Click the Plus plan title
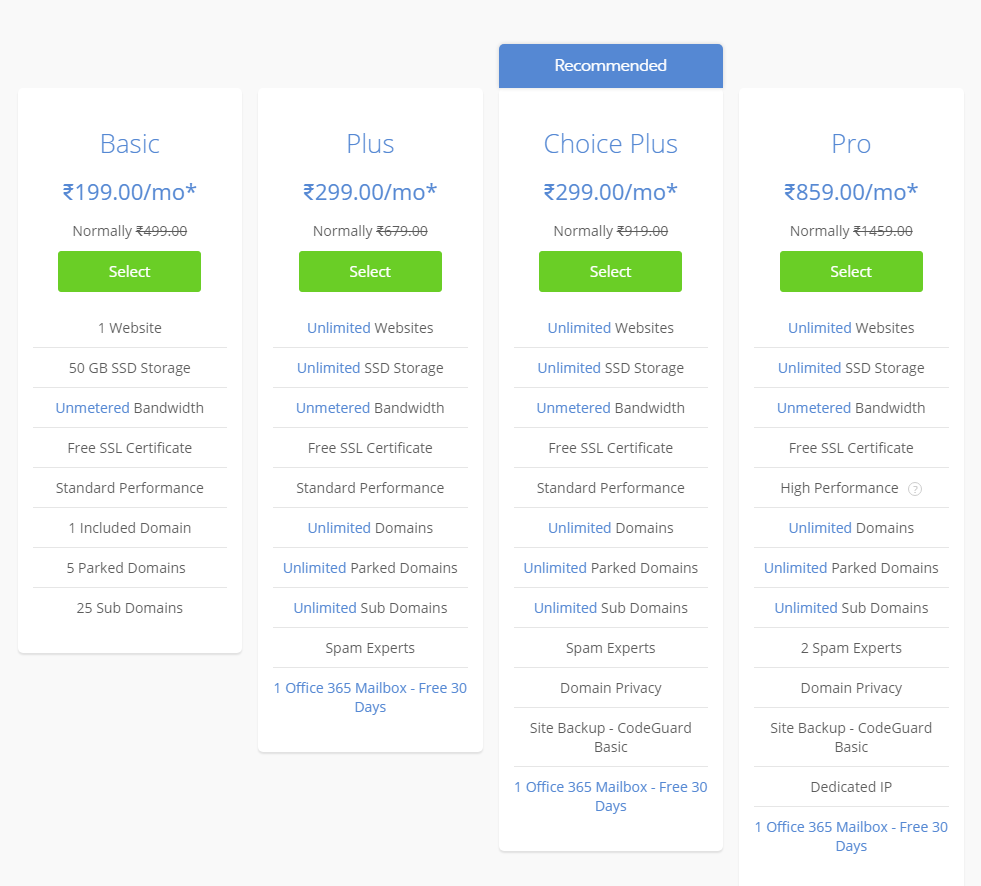The image size is (981, 886). tap(370, 144)
